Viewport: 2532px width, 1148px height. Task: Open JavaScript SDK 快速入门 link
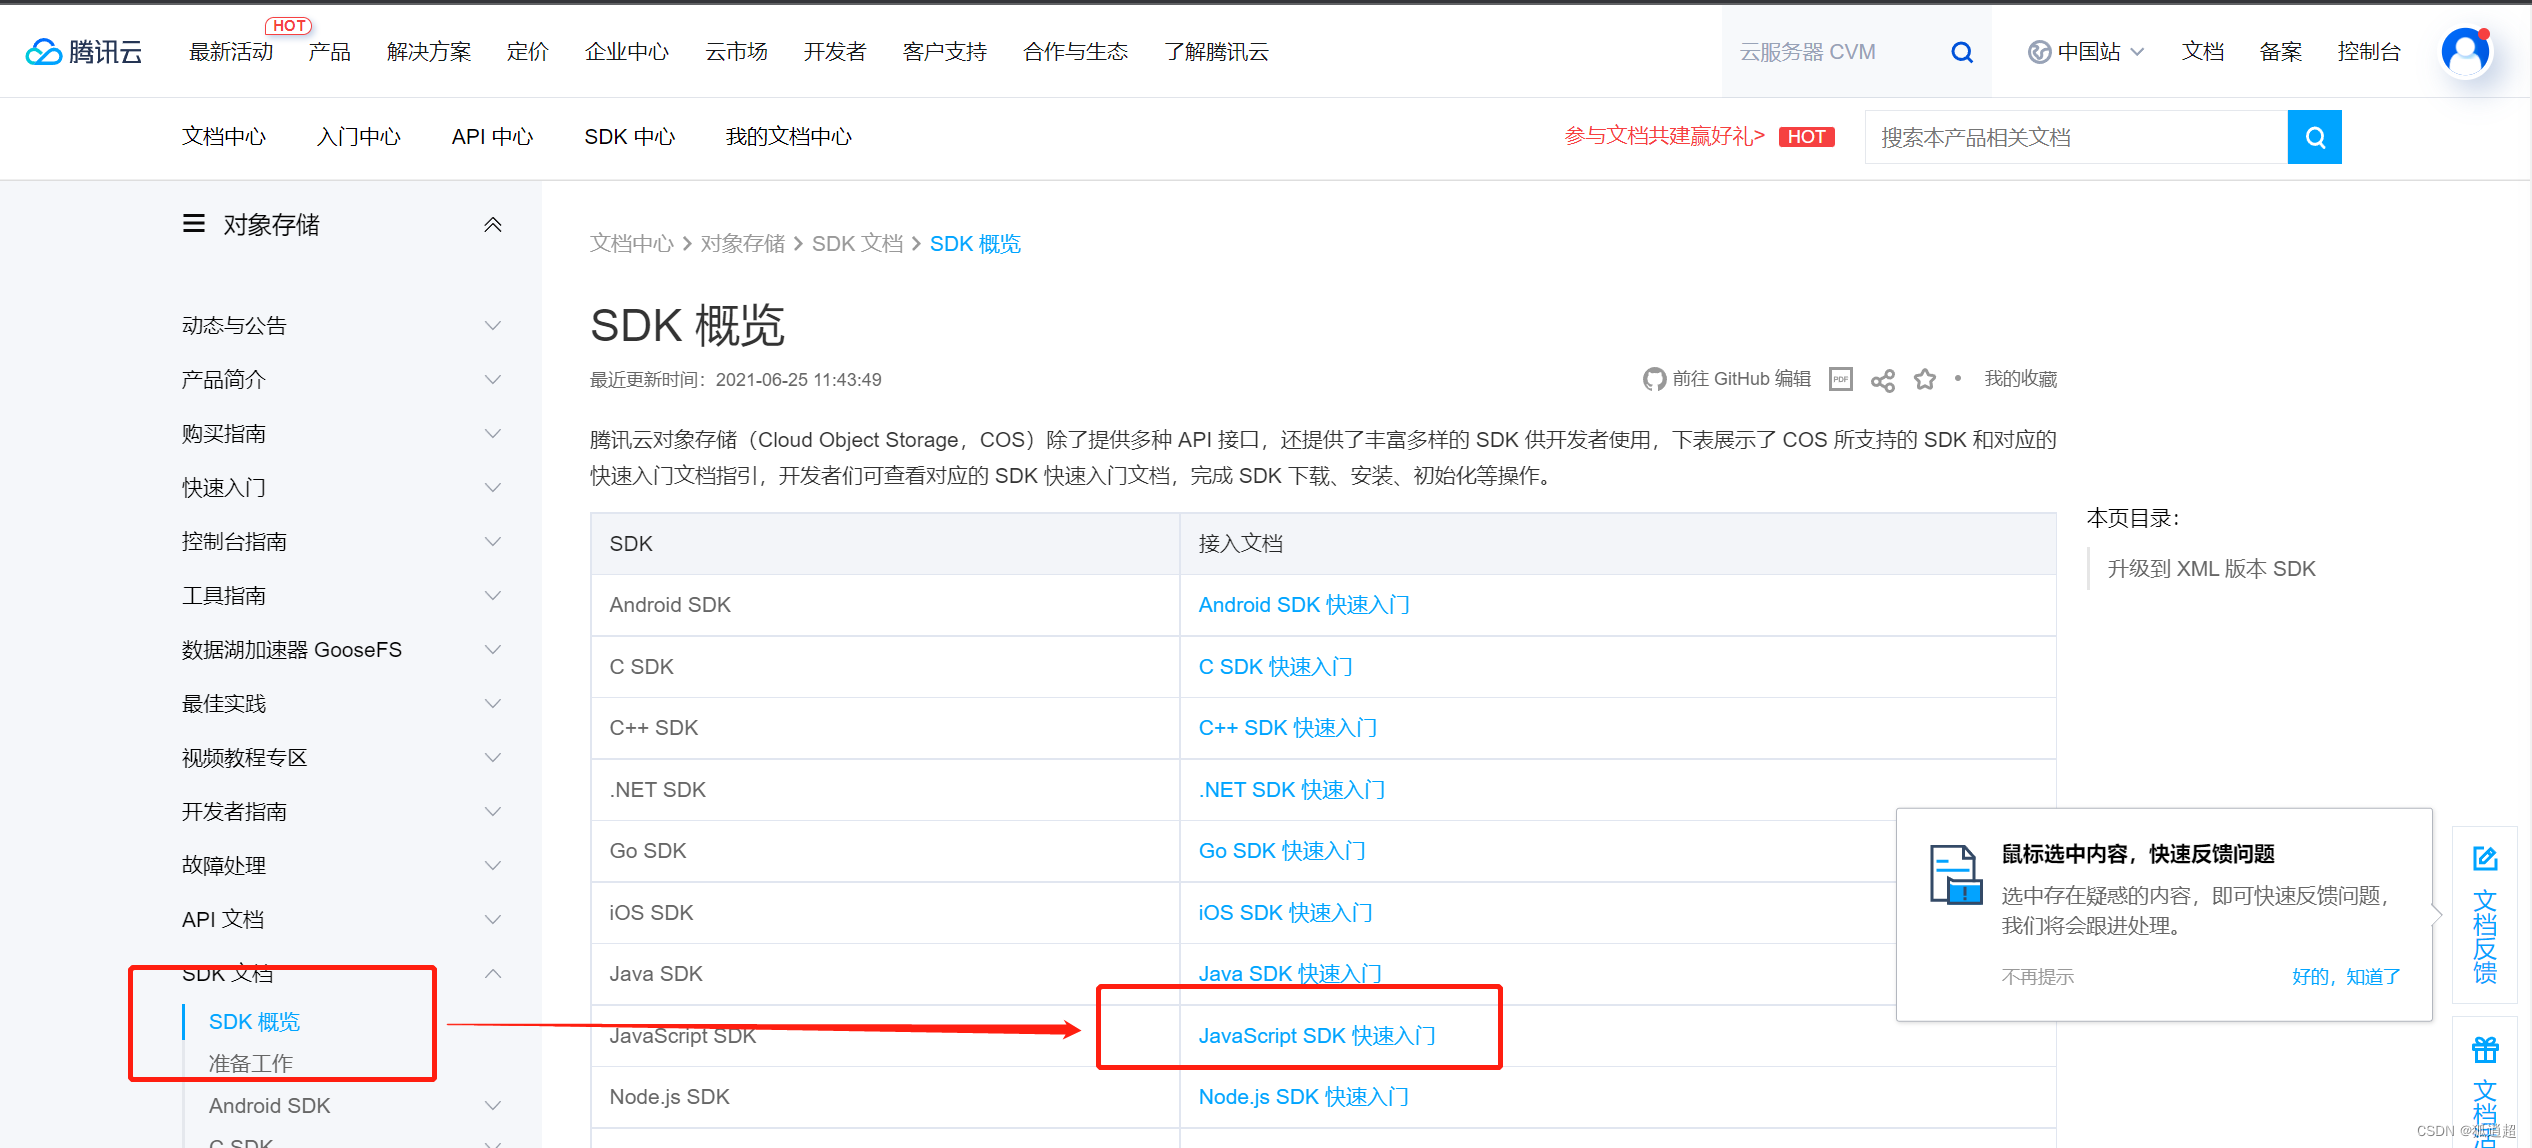pyautogui.click(x=1317, y=1036)
